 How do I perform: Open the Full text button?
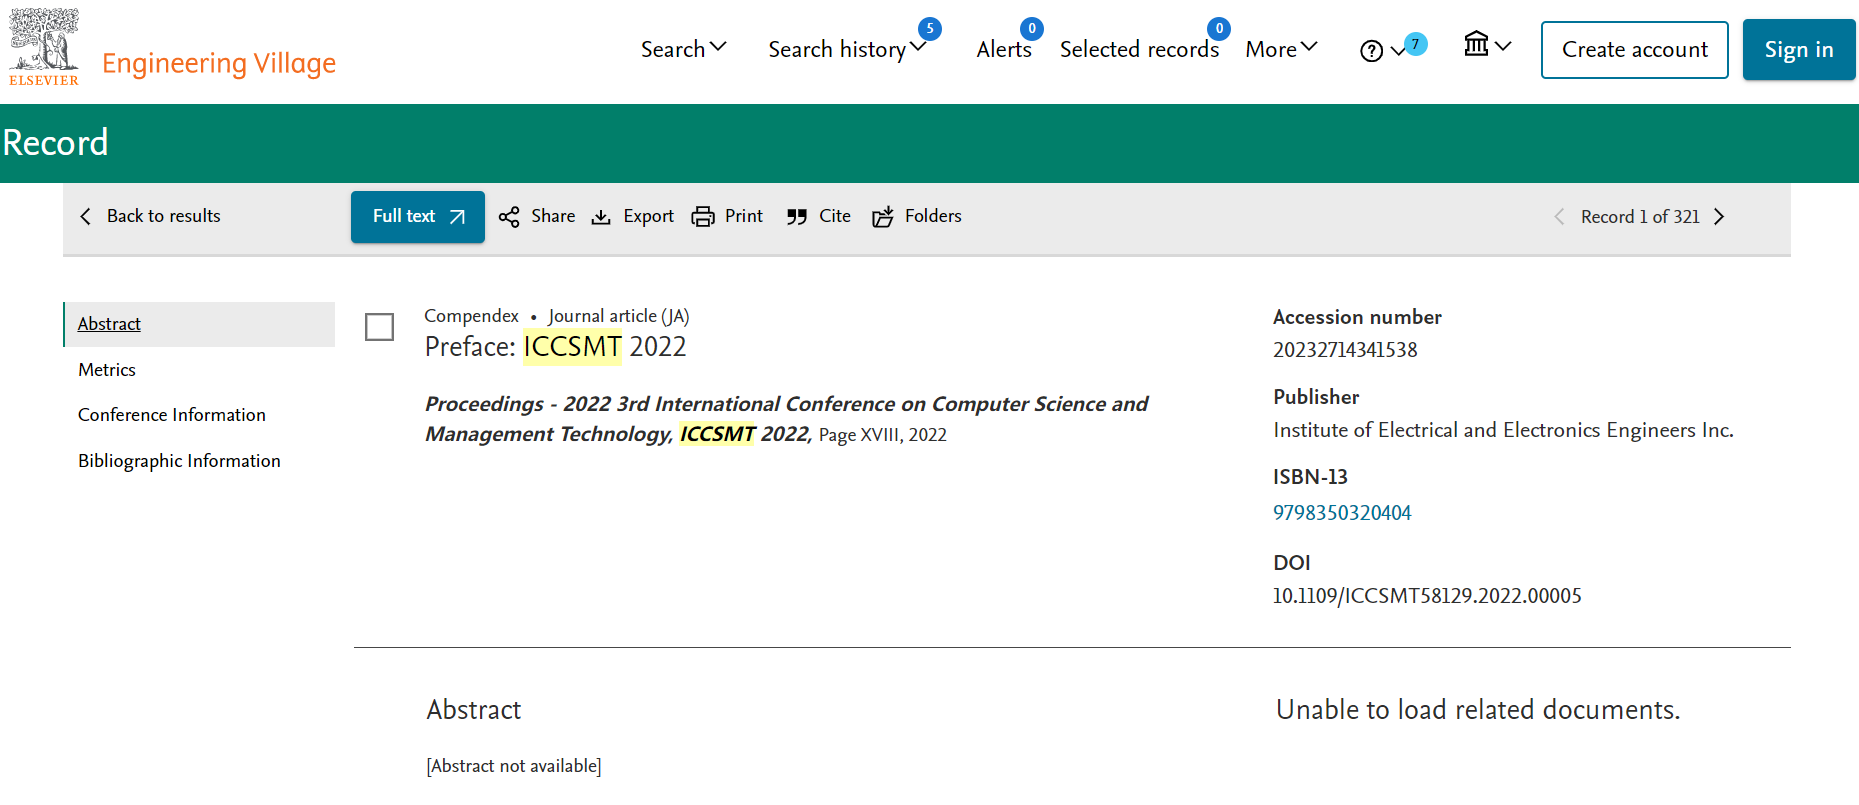coord(417,217)
